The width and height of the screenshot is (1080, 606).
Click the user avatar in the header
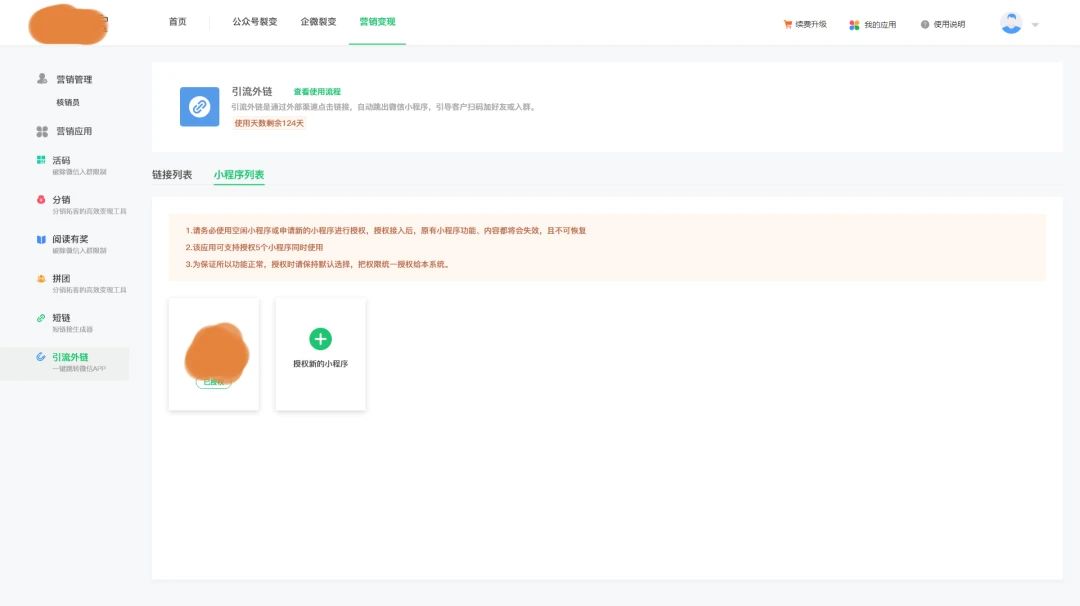tap(1011, 23)
